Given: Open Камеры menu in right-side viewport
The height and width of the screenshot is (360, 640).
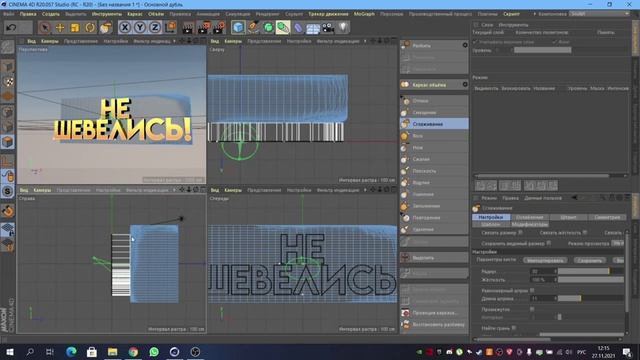Looking at the screenshot, I should (42, 190).
